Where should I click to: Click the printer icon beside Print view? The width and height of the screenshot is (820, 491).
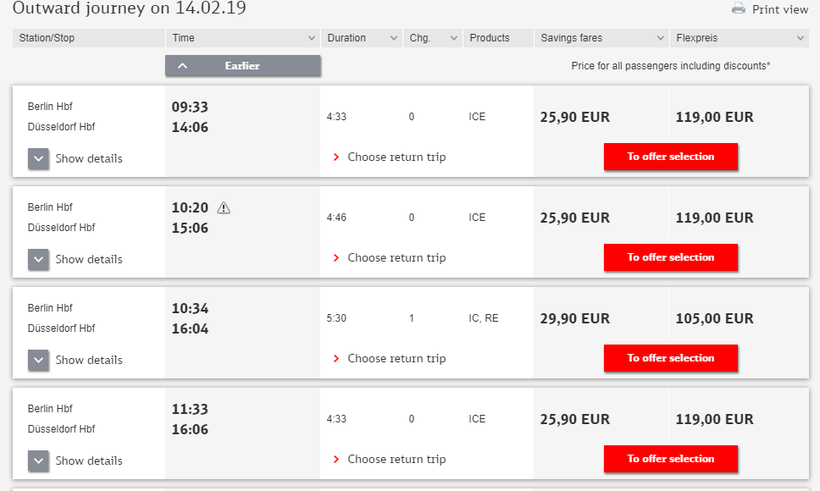(x=739, y=9)
